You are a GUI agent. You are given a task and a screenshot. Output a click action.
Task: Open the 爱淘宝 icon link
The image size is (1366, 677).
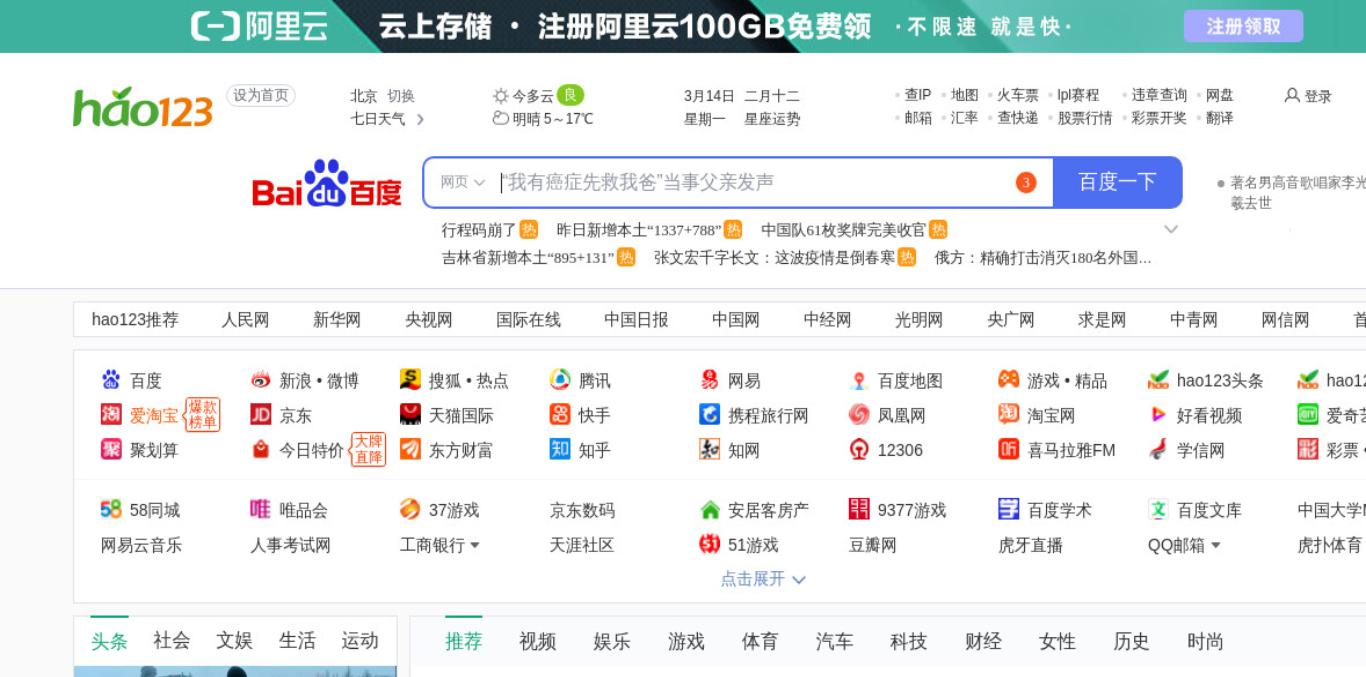click(140, 415)
